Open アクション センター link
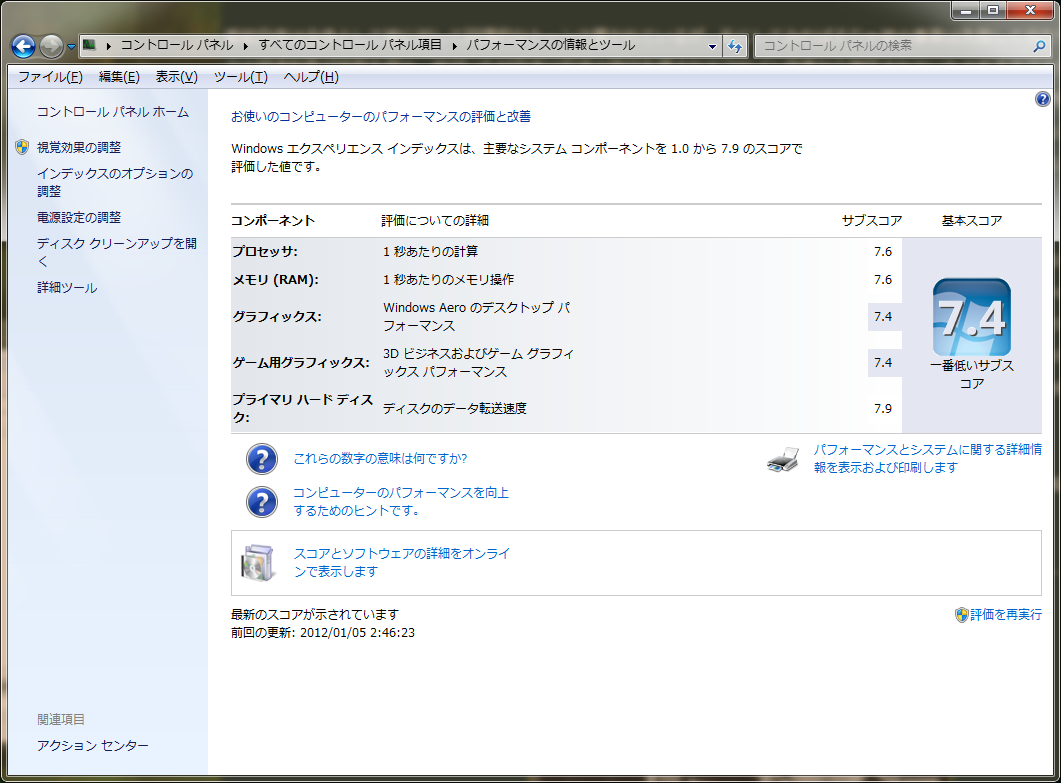 (x=93, y=746)
